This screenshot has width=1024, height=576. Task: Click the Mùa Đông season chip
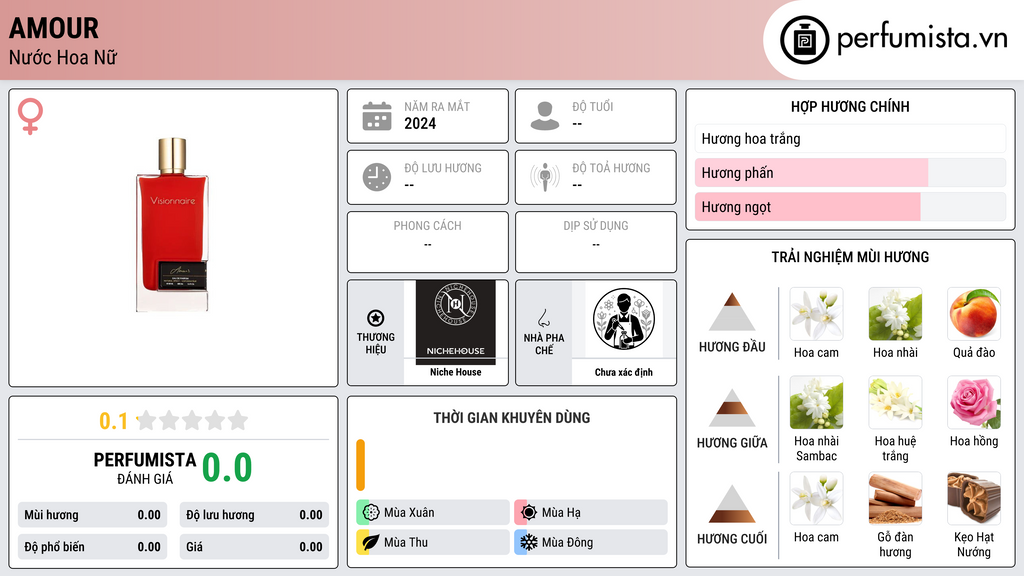pos(591,542)
